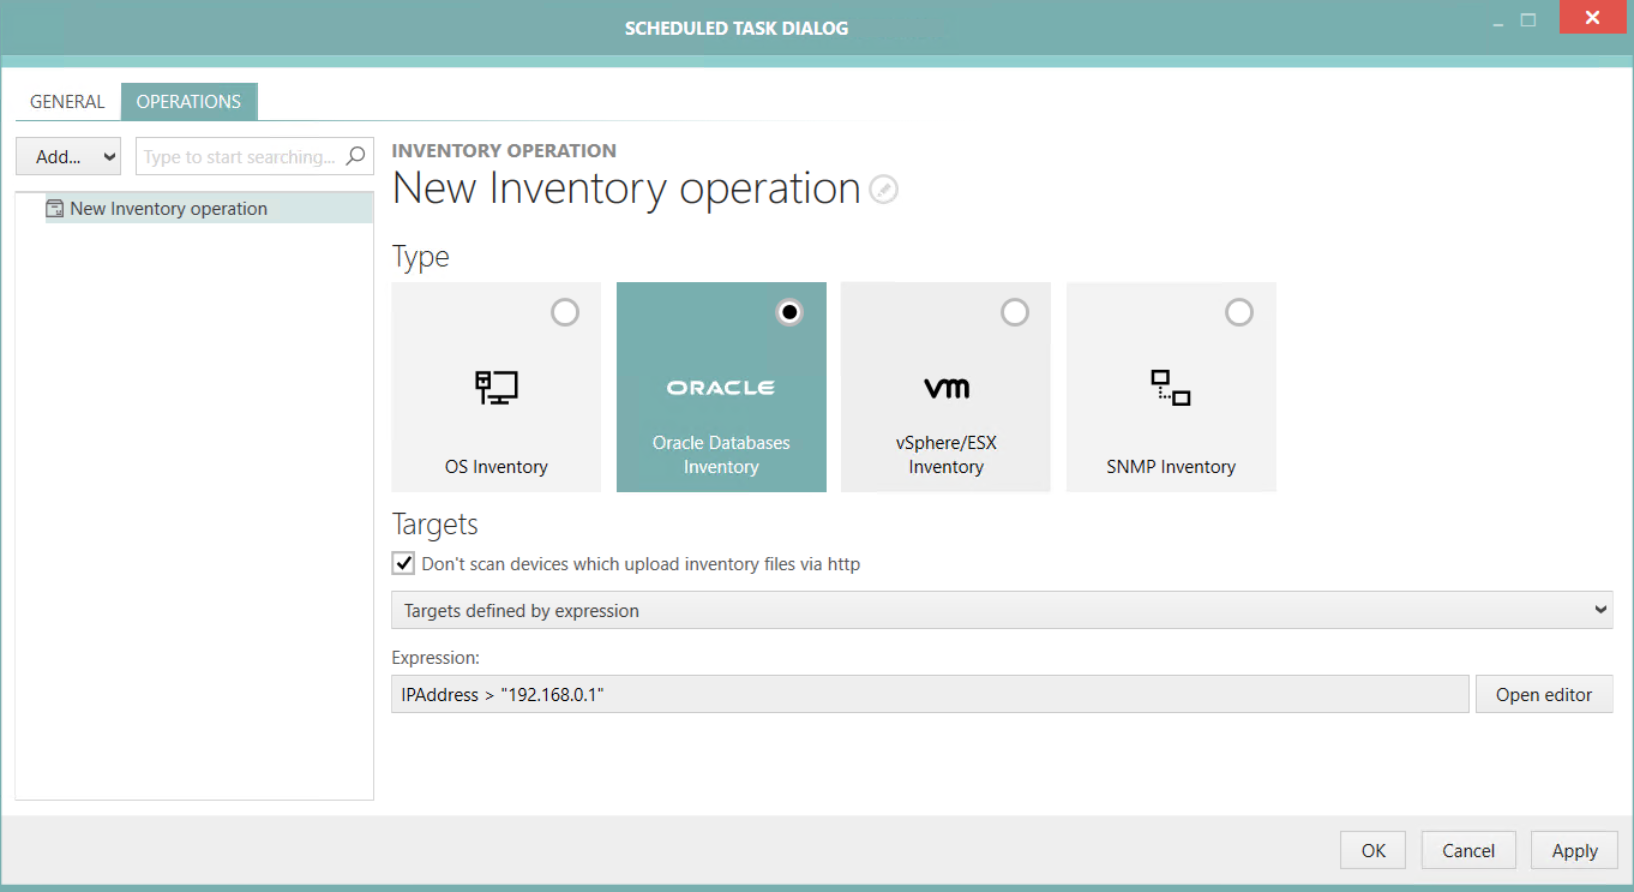Click the pencil icon to rename operation
The image size is (1634, 892).
883,189
